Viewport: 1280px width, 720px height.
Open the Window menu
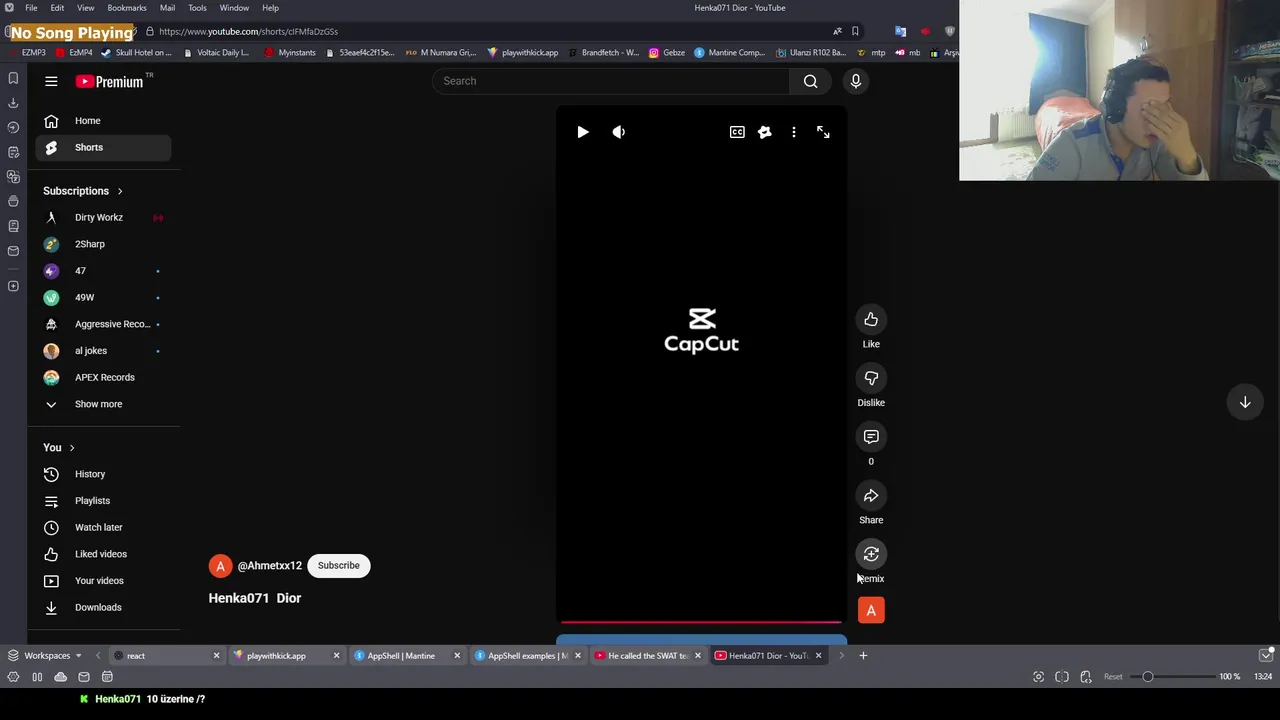(234, 8)
